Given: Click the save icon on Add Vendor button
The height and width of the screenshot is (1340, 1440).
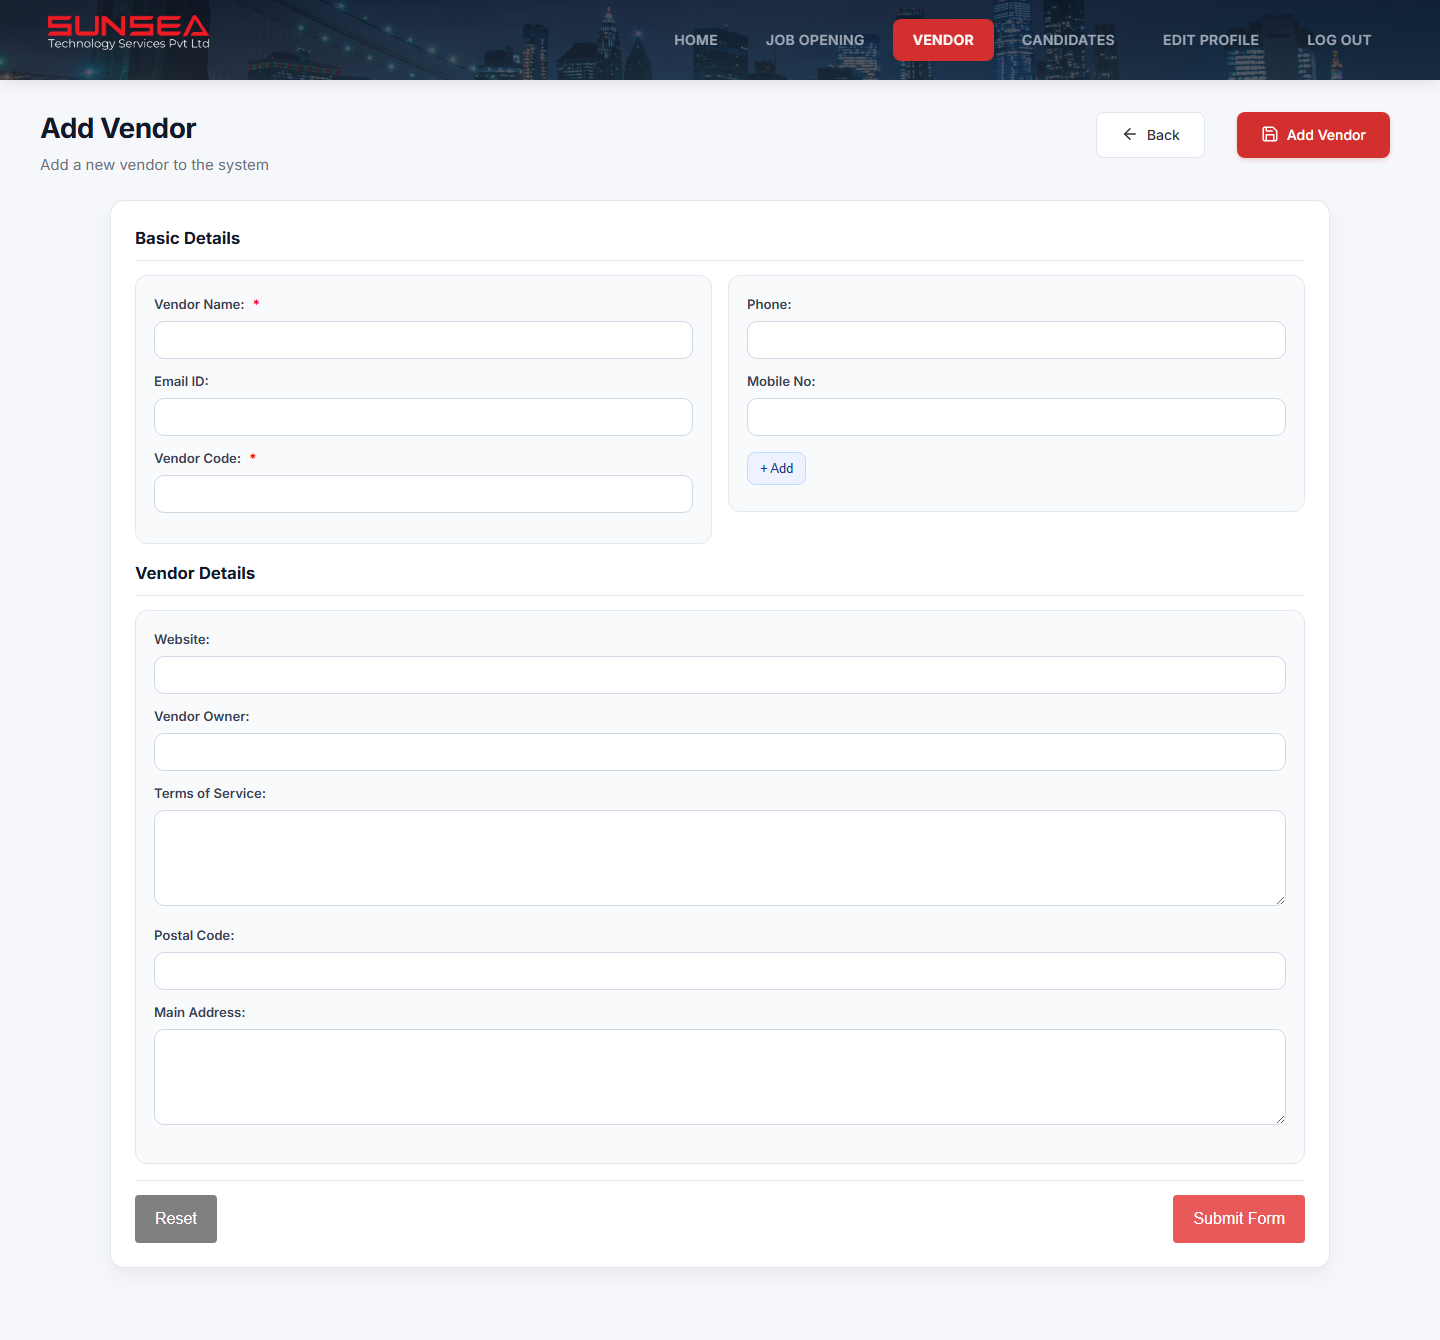Looking at the screenshot, I should pyautogui.click(x=1270, y=134).
